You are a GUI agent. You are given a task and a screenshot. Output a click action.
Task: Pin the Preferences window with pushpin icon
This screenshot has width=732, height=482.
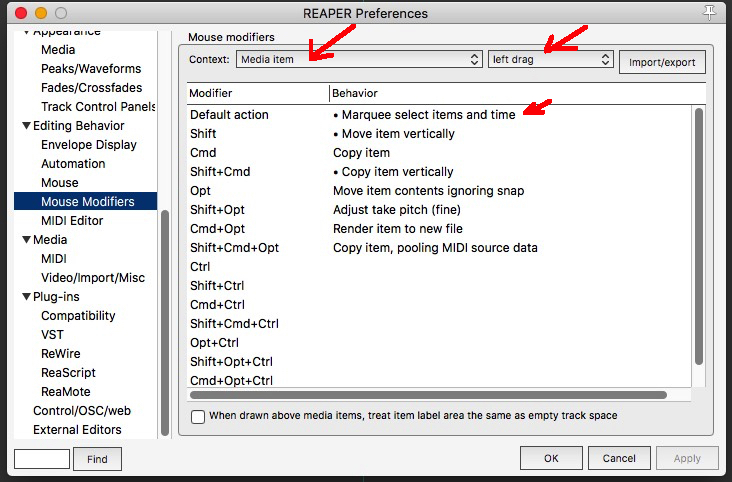(709, 13)
